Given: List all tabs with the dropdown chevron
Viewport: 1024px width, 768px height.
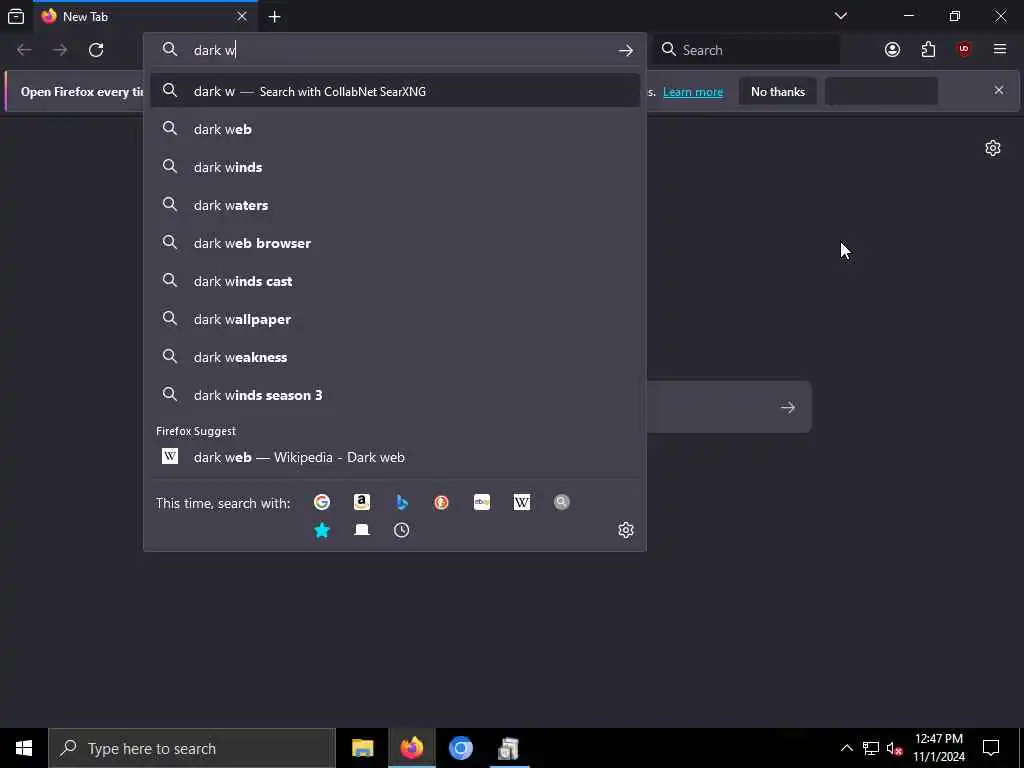Looking at the screenshot, I should point(840,16).
